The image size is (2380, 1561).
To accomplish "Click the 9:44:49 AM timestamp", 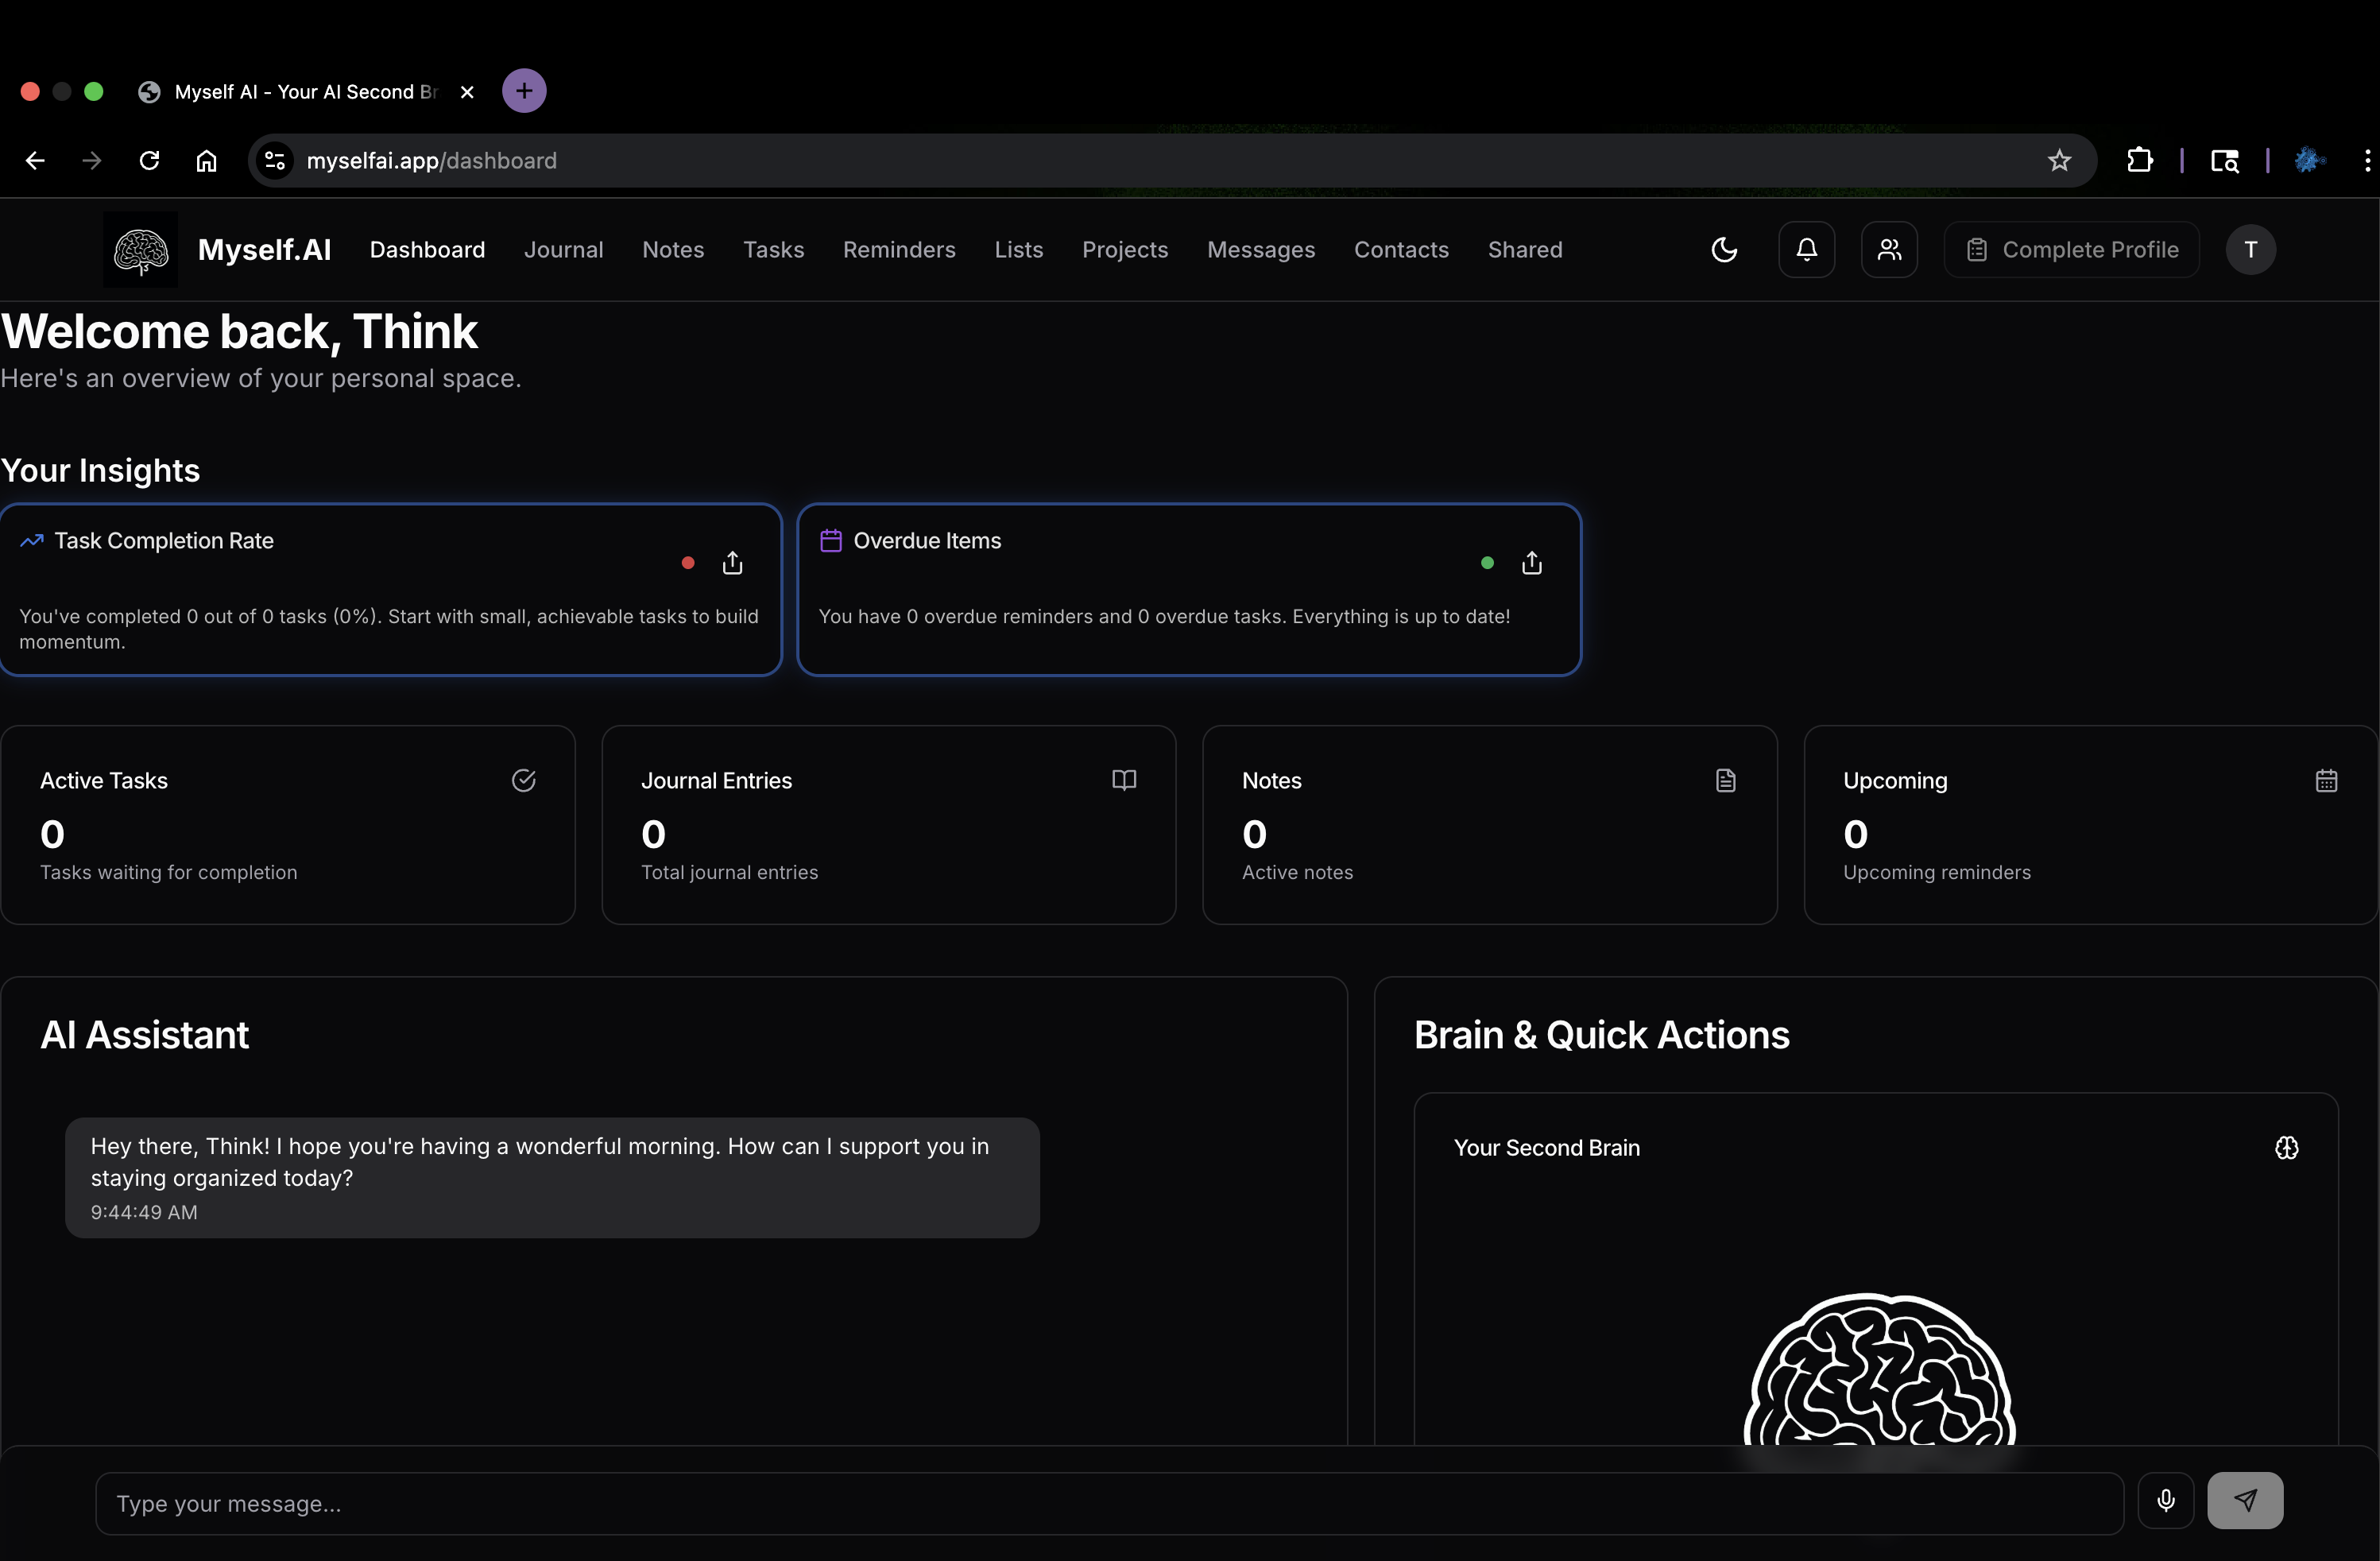I will [x=144, y=1212].
